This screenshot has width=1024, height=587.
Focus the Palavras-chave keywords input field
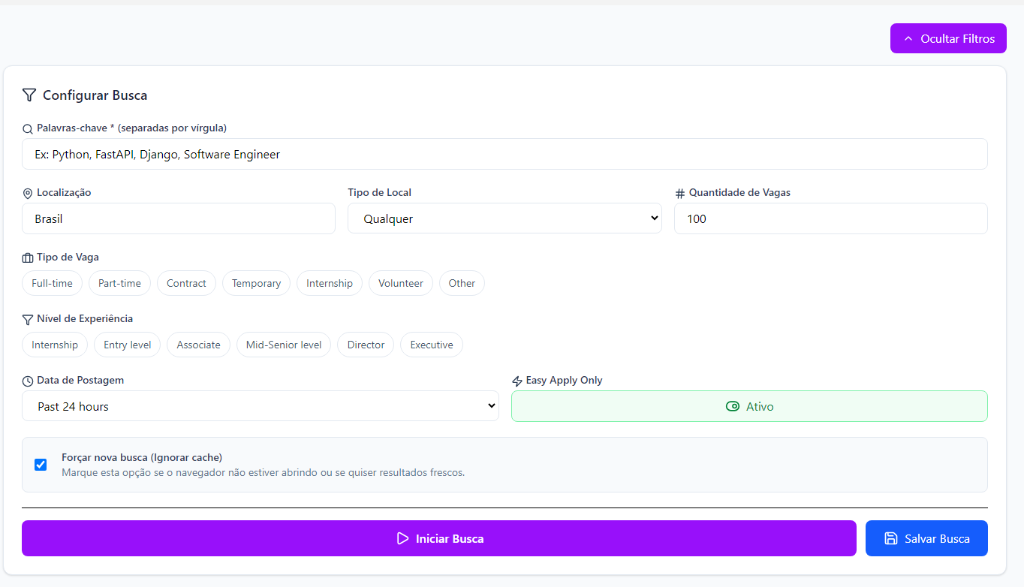[504, 154]
